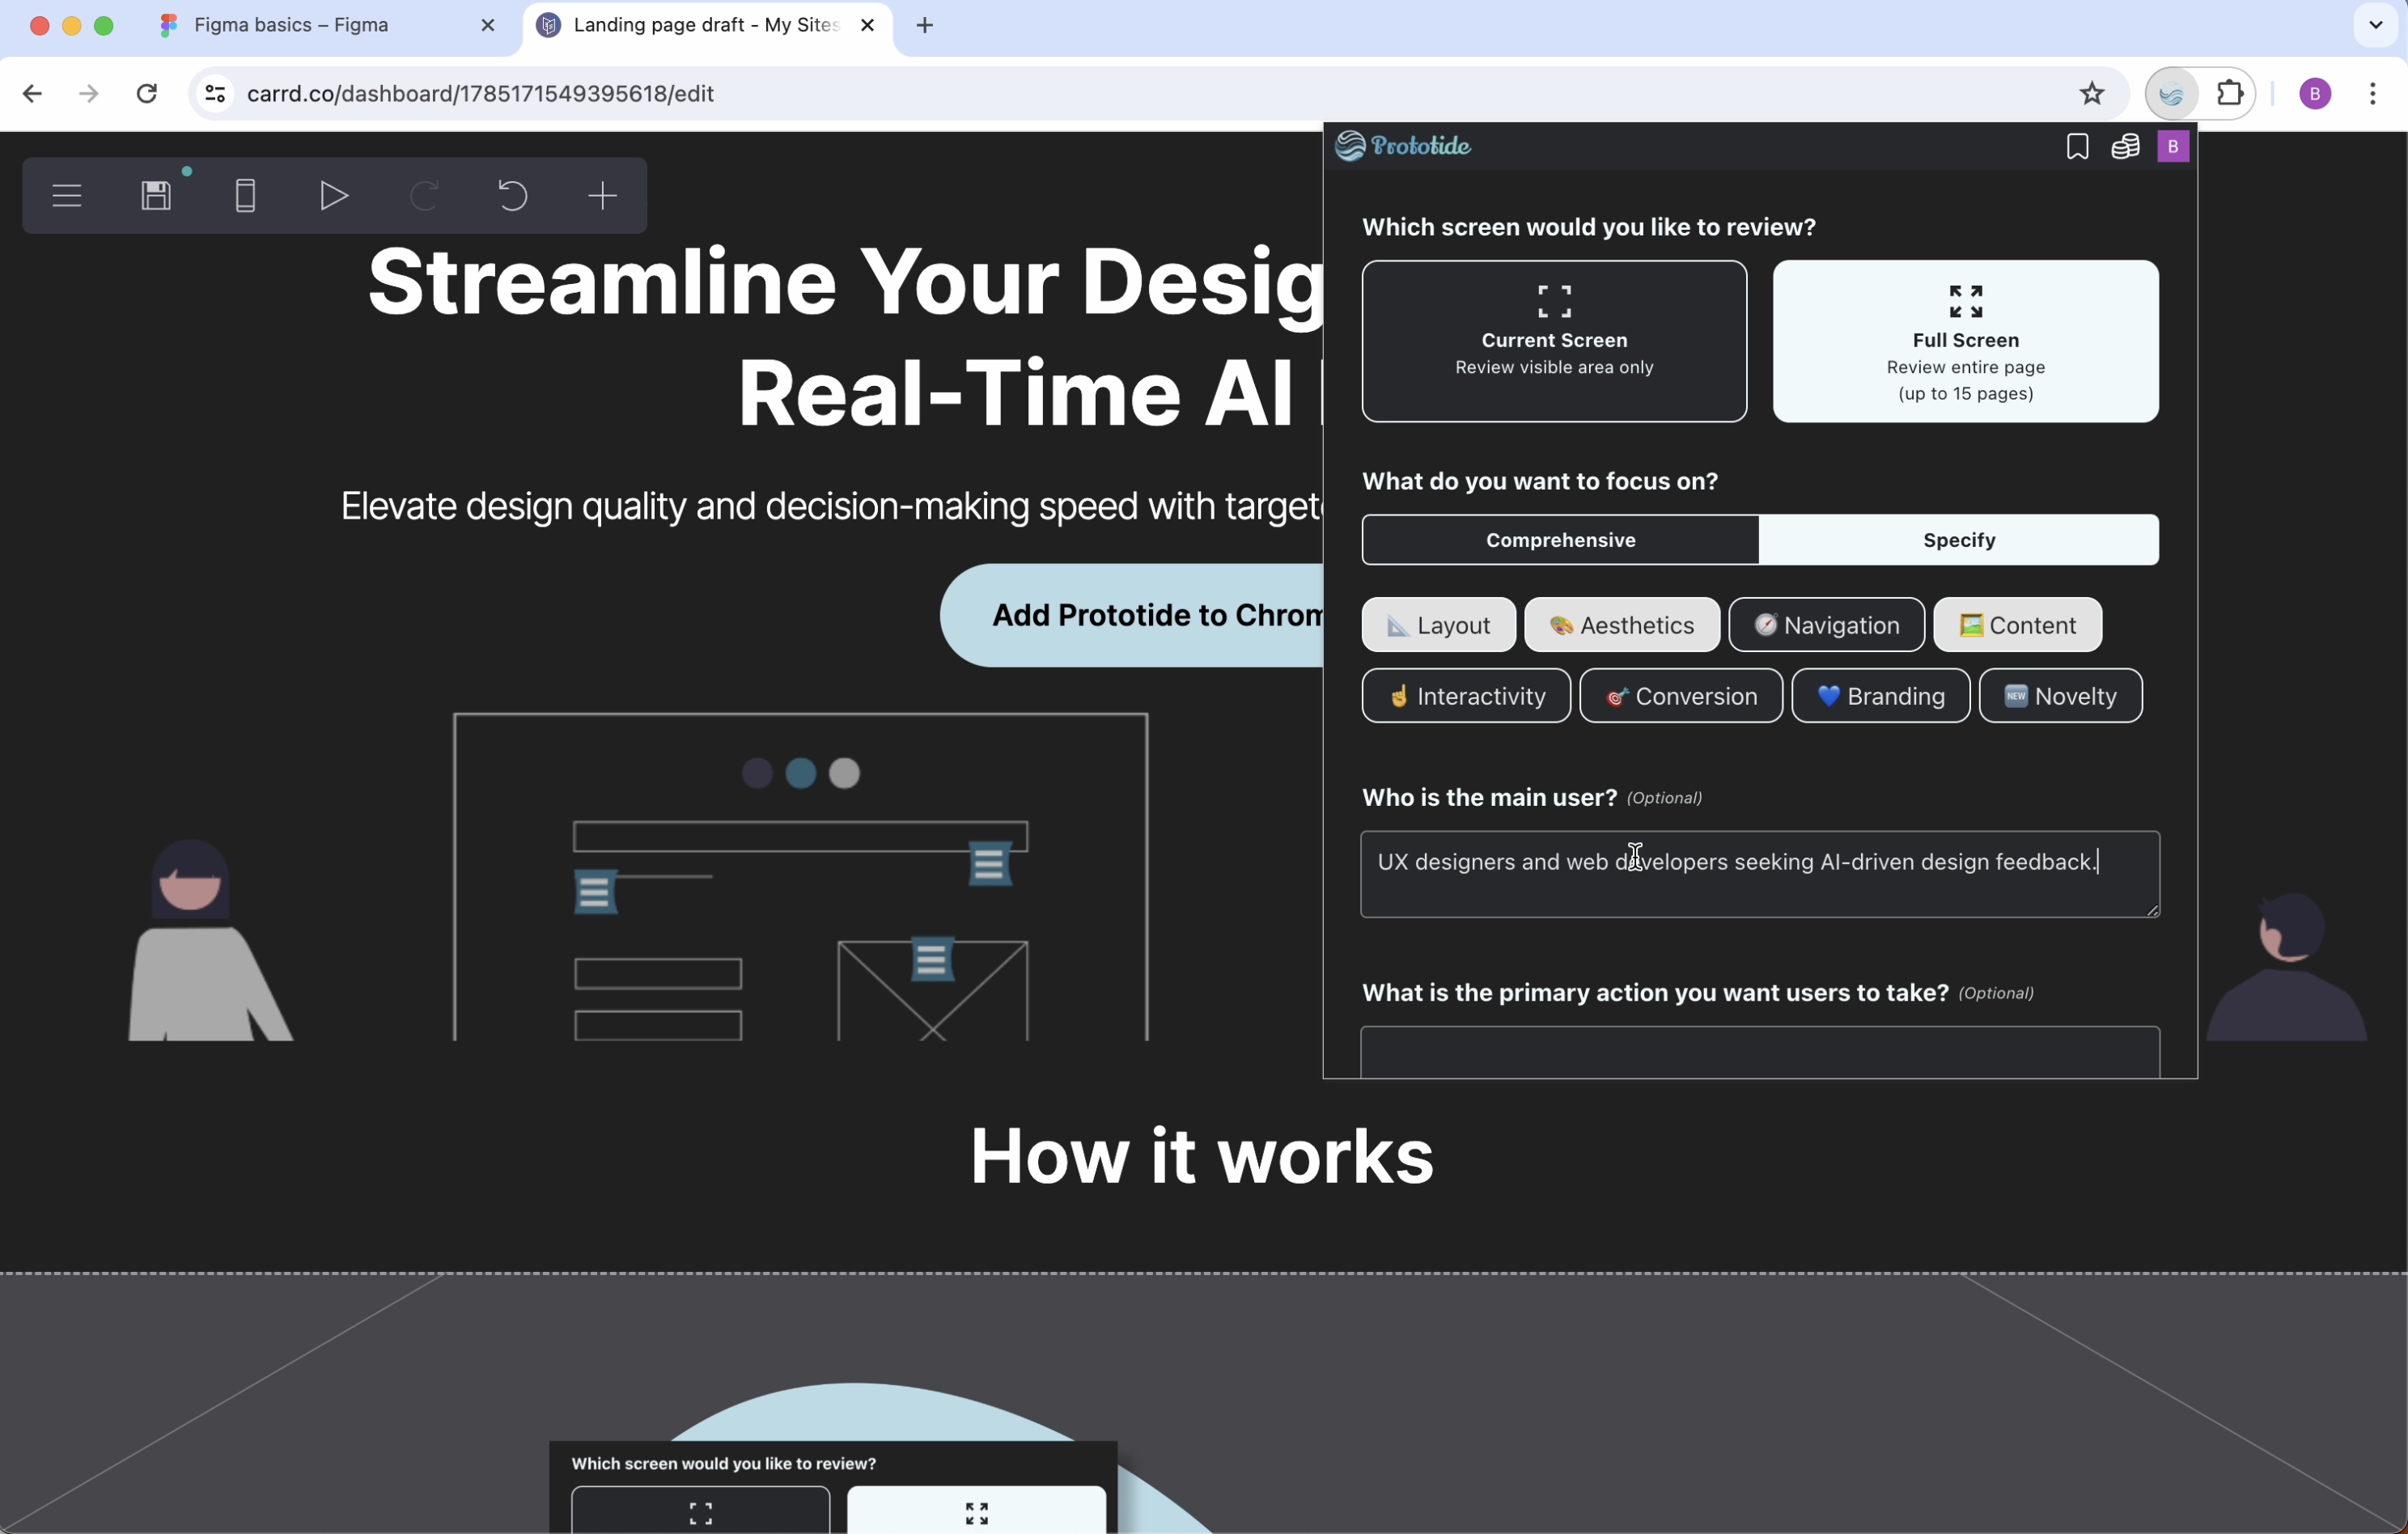Viewport: 2408px width, 1534px height.
Task: Click the primary action text field
Action: (1758, 1052)
